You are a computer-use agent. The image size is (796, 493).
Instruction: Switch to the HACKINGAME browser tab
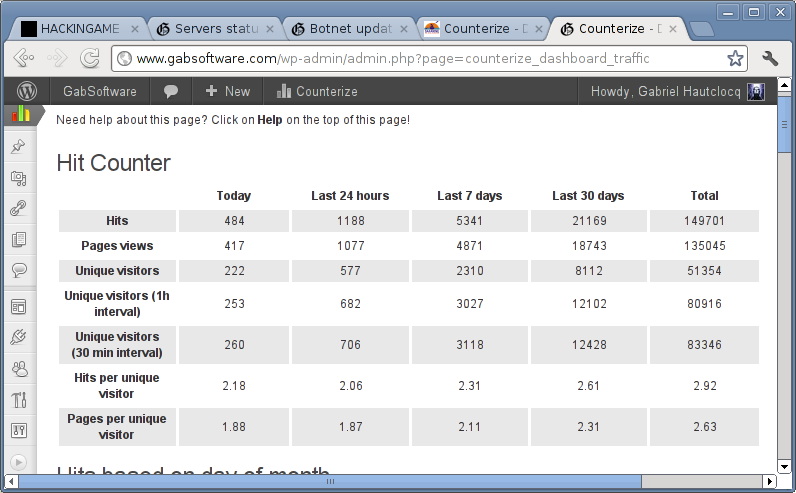(78, 29)
